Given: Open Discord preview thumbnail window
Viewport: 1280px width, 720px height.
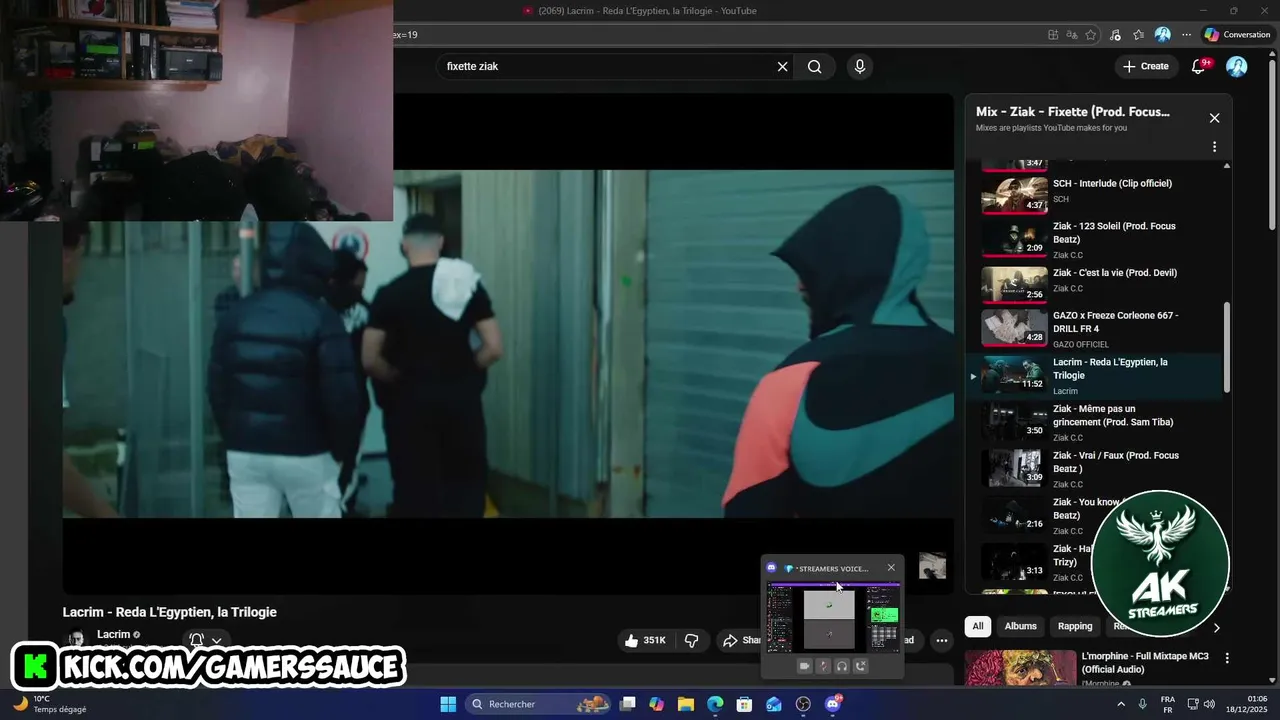Looking at the screenshot, I should (833, 618).
